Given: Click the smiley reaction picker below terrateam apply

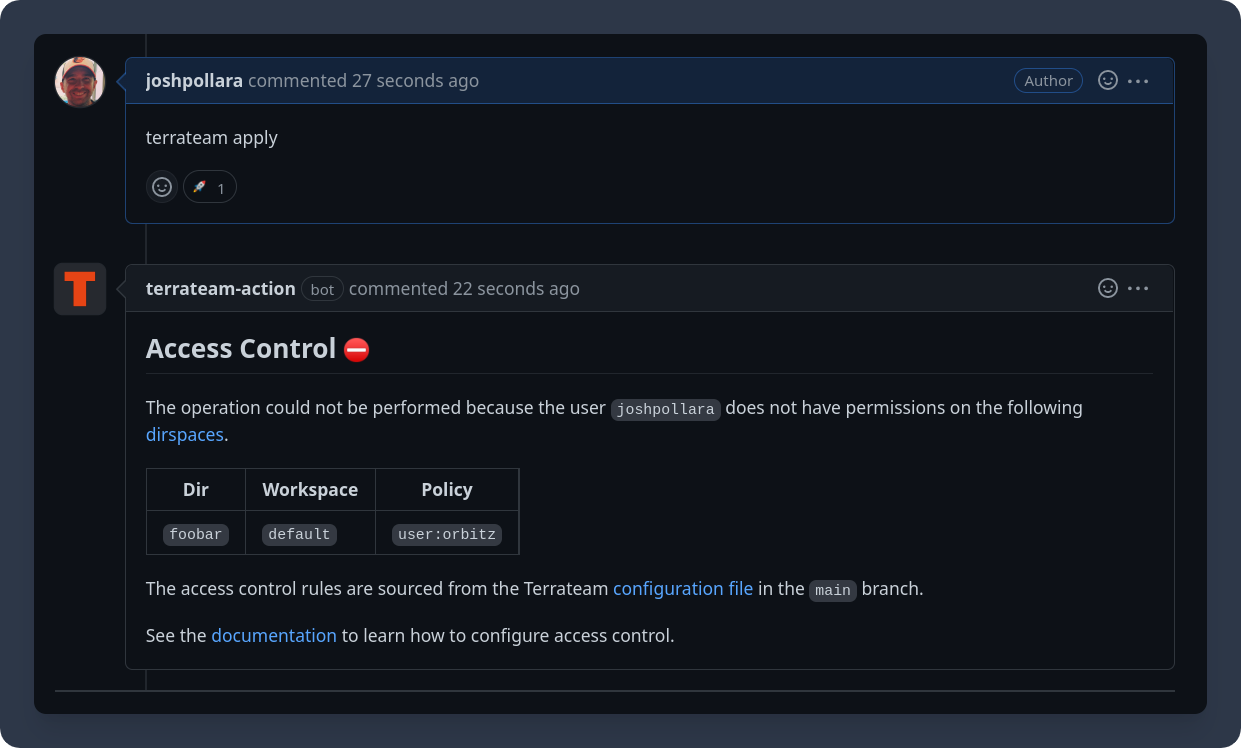Looking at the screenshot, I should click(x=162, y=187).
